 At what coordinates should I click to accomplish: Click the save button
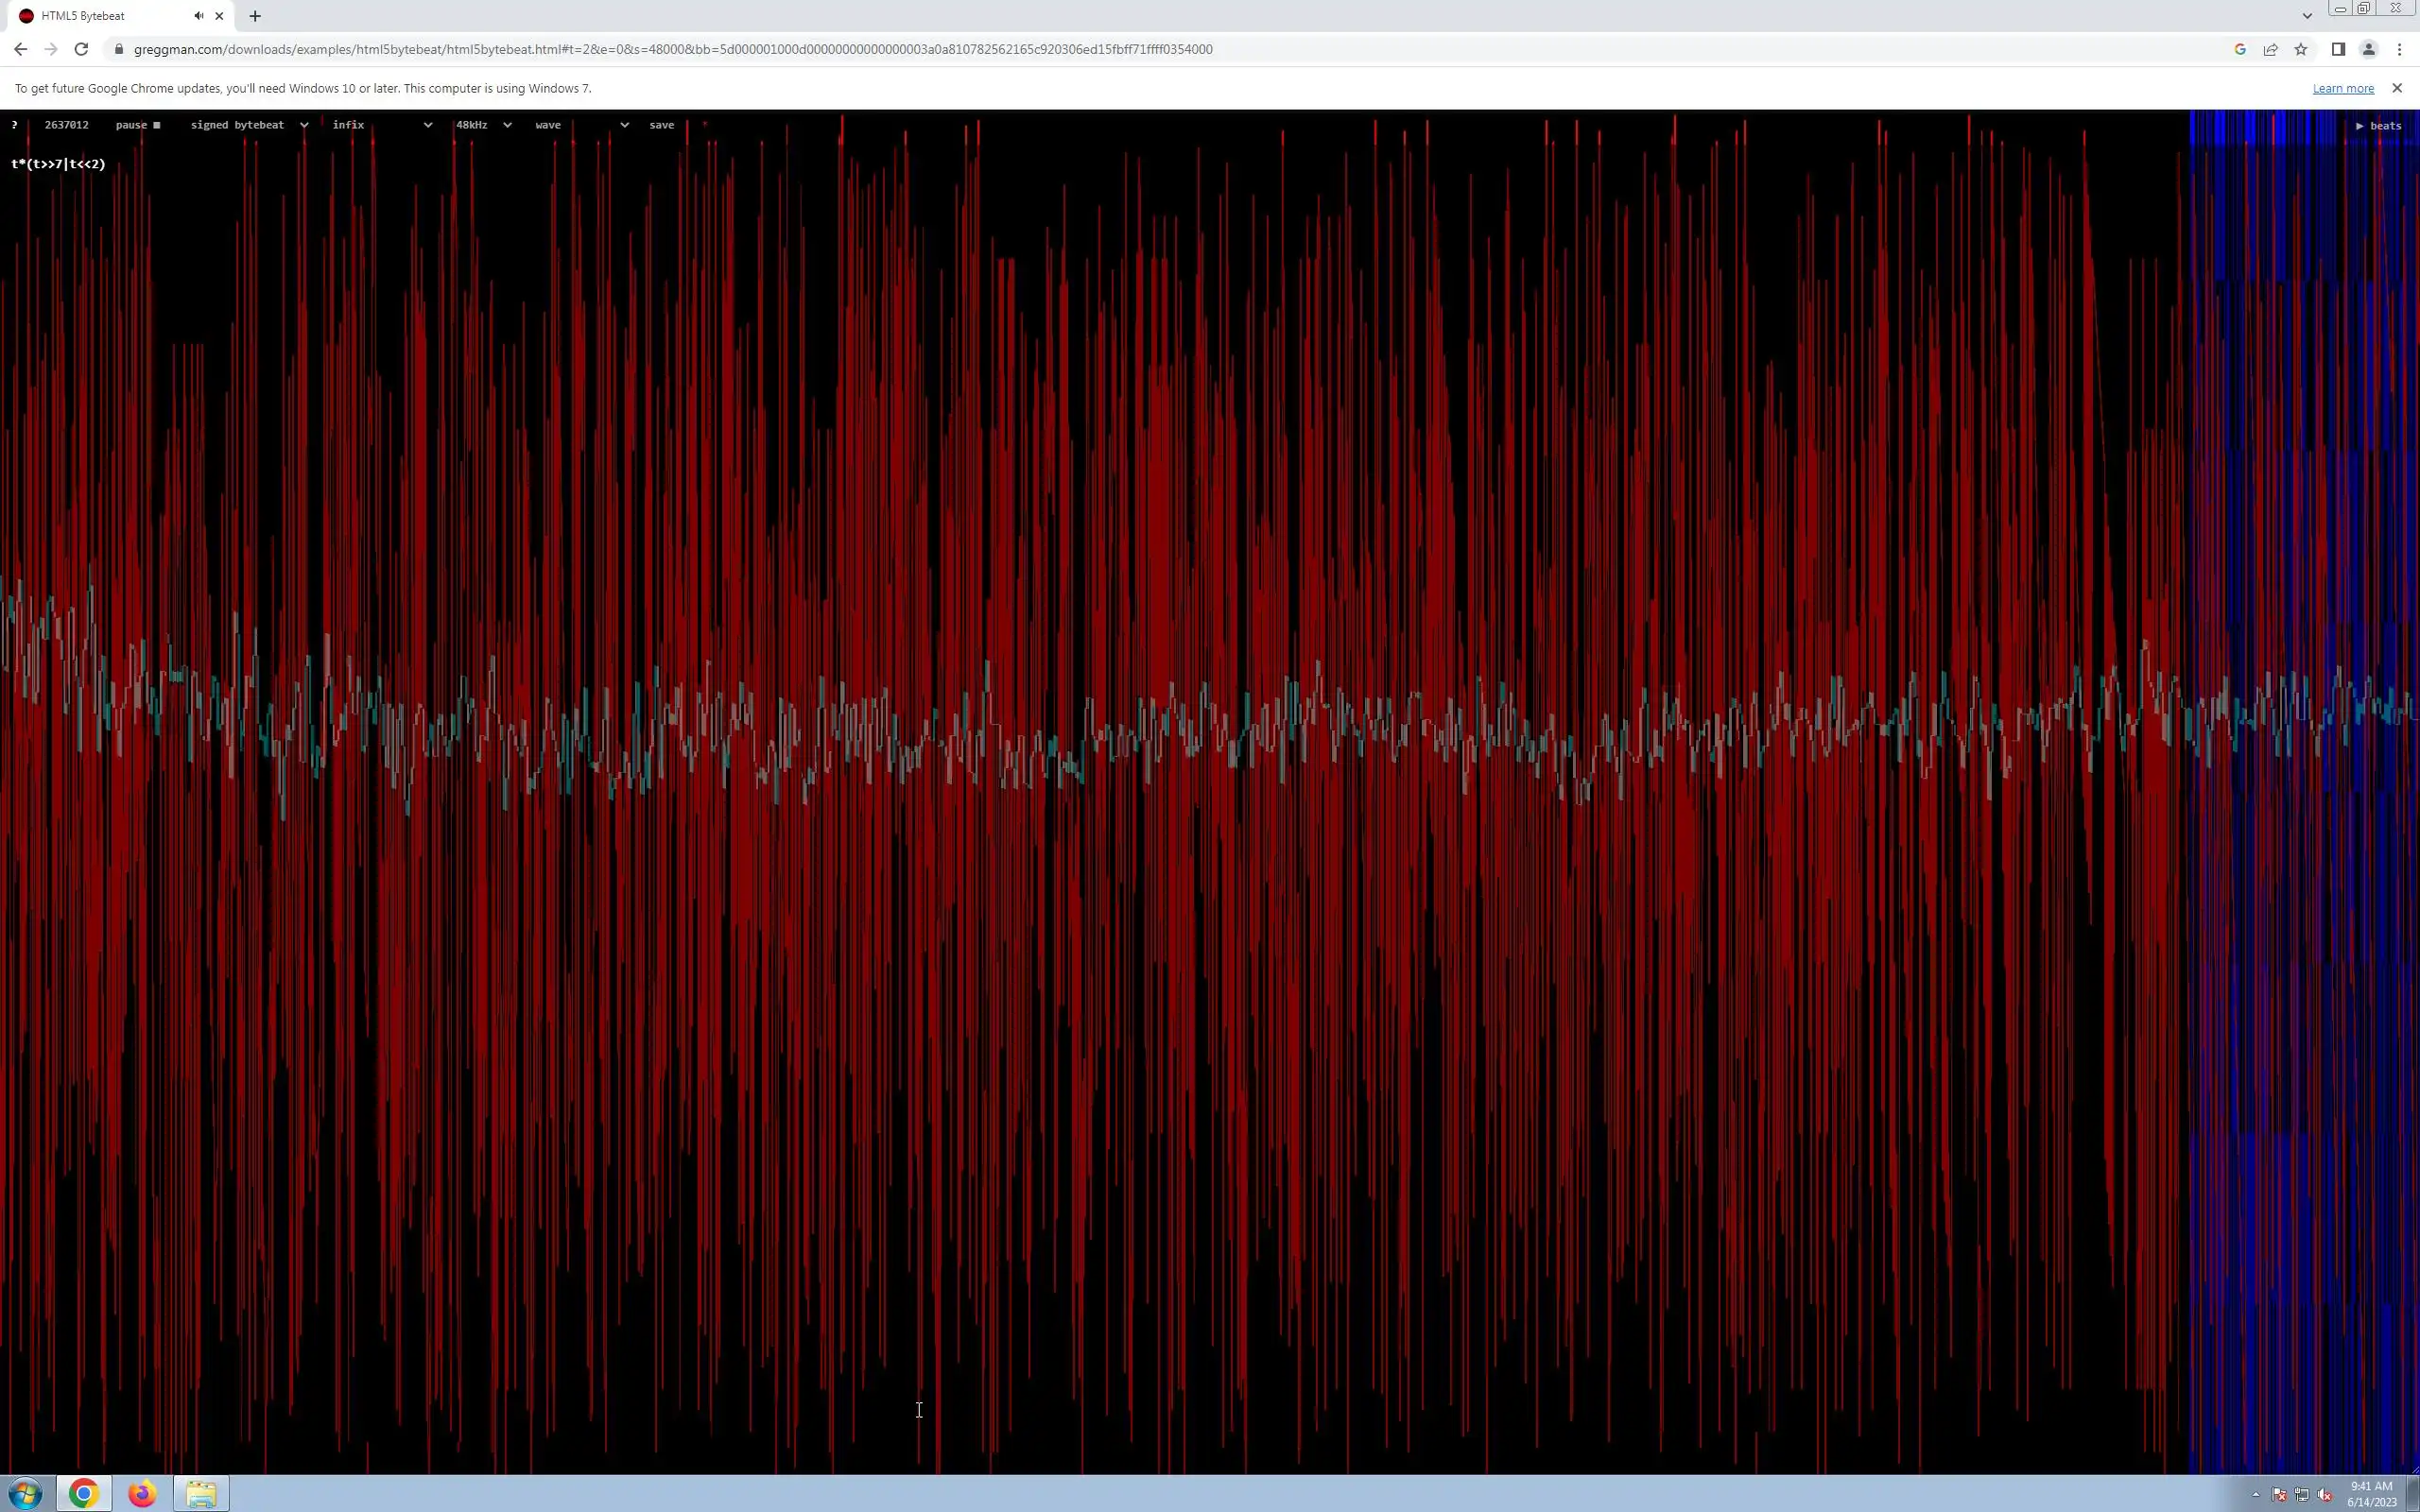(x=661, y=125)
